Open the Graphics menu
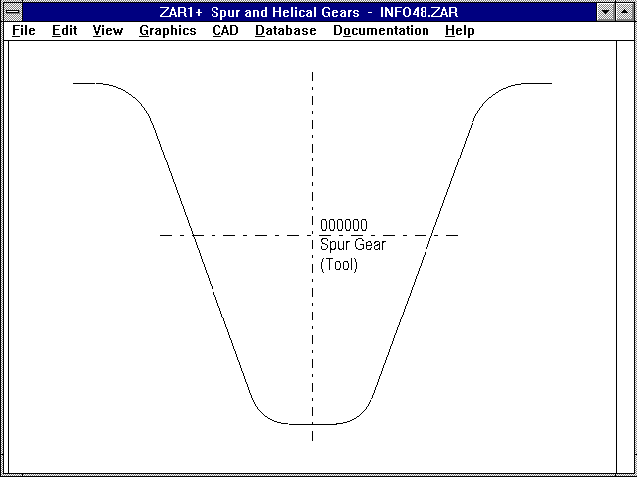 [167, 30]
